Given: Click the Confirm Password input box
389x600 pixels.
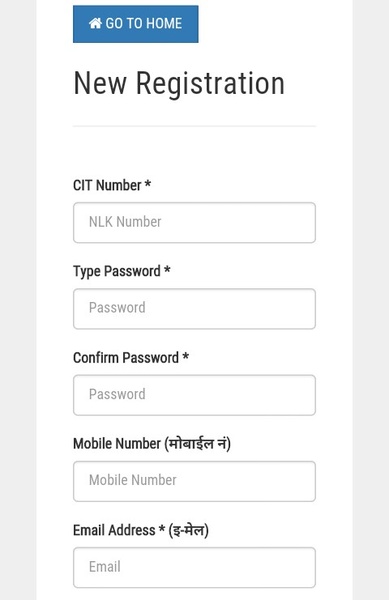Looking at the screenshot, I should [x=194, y=395].
